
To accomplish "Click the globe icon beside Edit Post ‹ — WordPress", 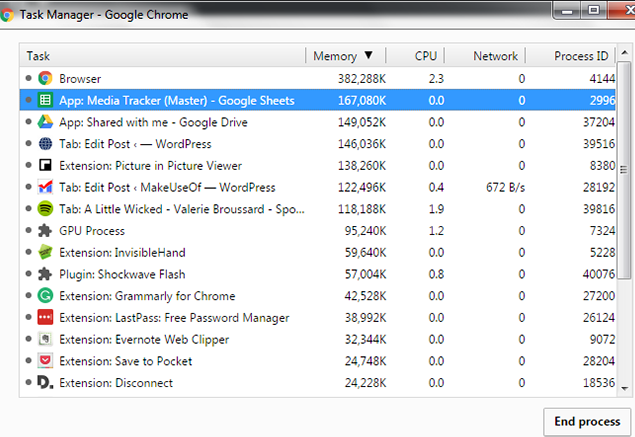I will [x=45, y=143].
